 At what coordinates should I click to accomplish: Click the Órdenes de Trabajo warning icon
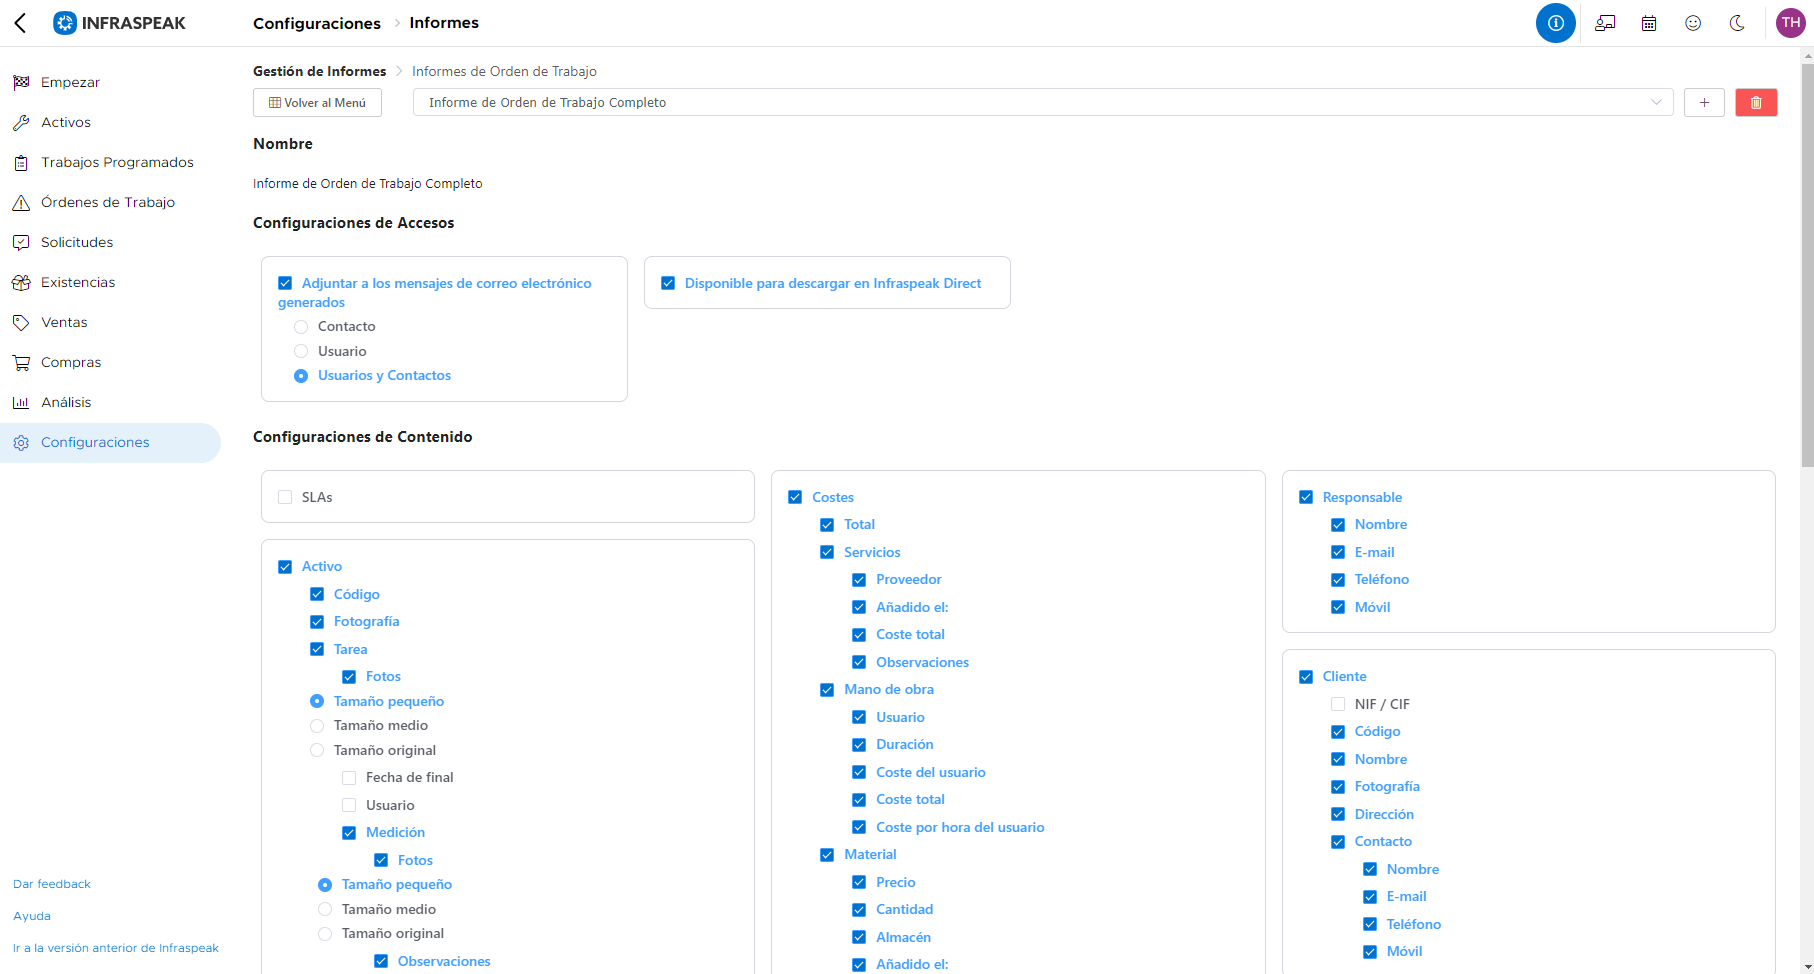(21, 202)
